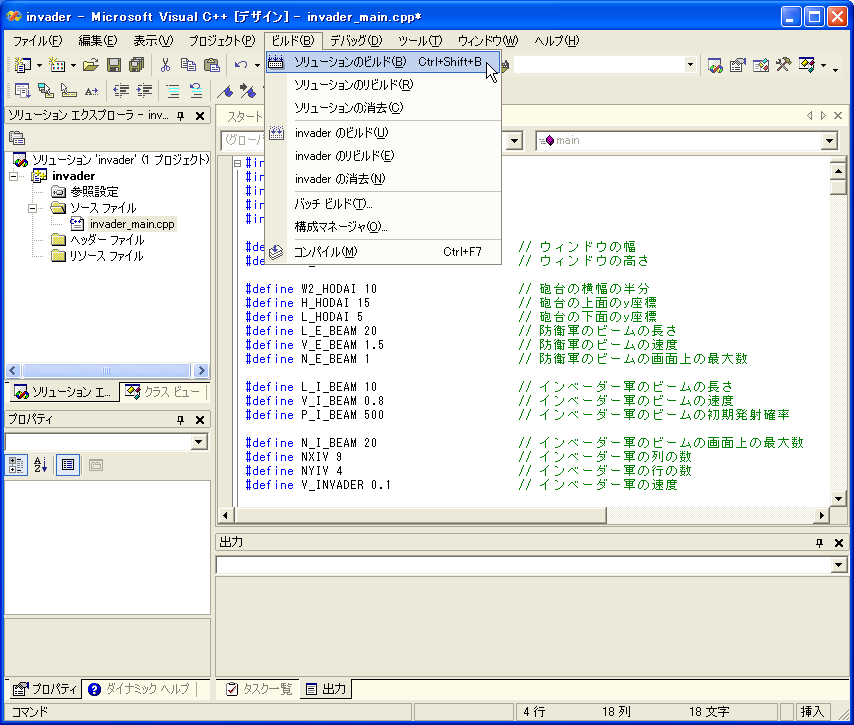Screen dimensions: 854x725
Task: Select コンパイル(M) from Build menu
Action: pyautogui.click(x=383, y=252)
